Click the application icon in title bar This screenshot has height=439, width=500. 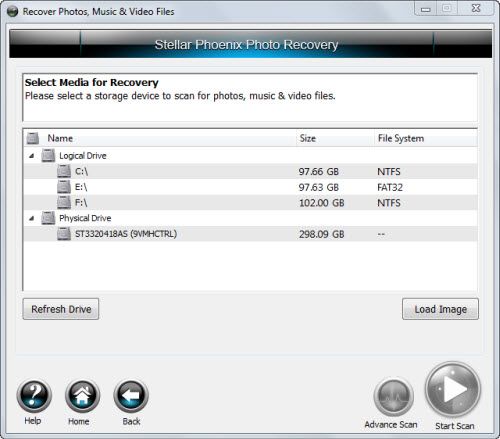tap(13, 11)
